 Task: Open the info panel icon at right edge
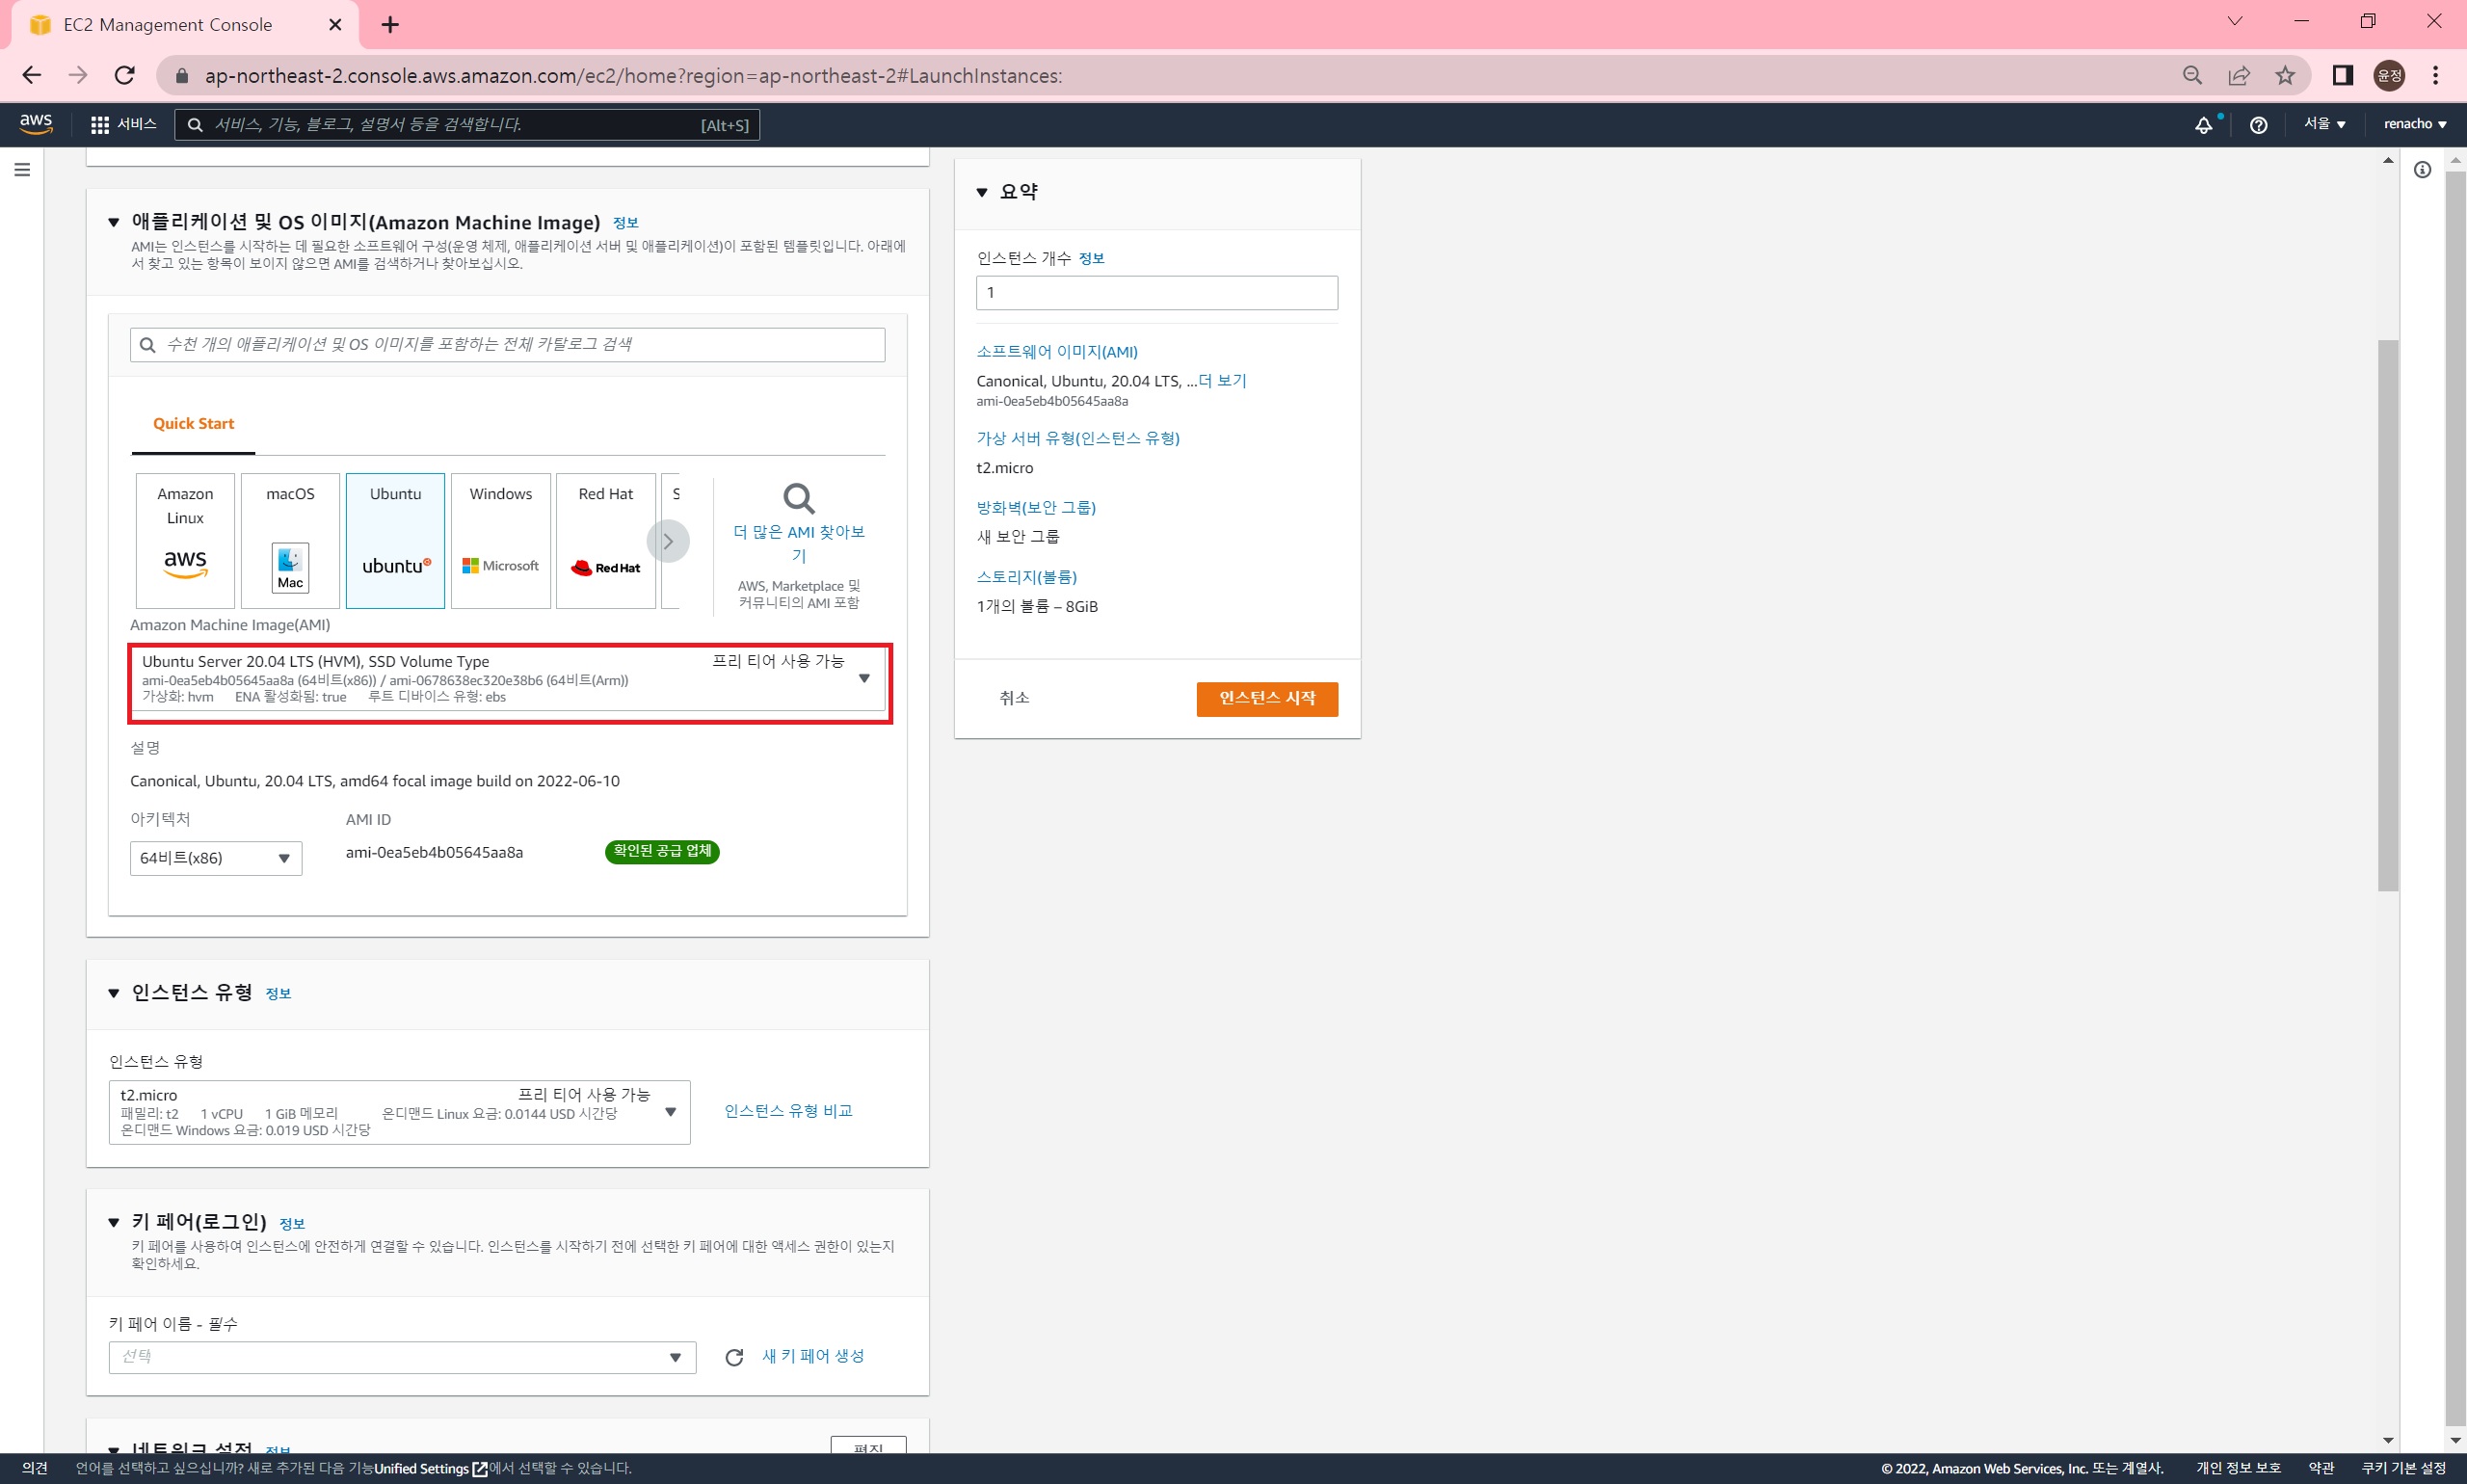[x=2422, y=170]
